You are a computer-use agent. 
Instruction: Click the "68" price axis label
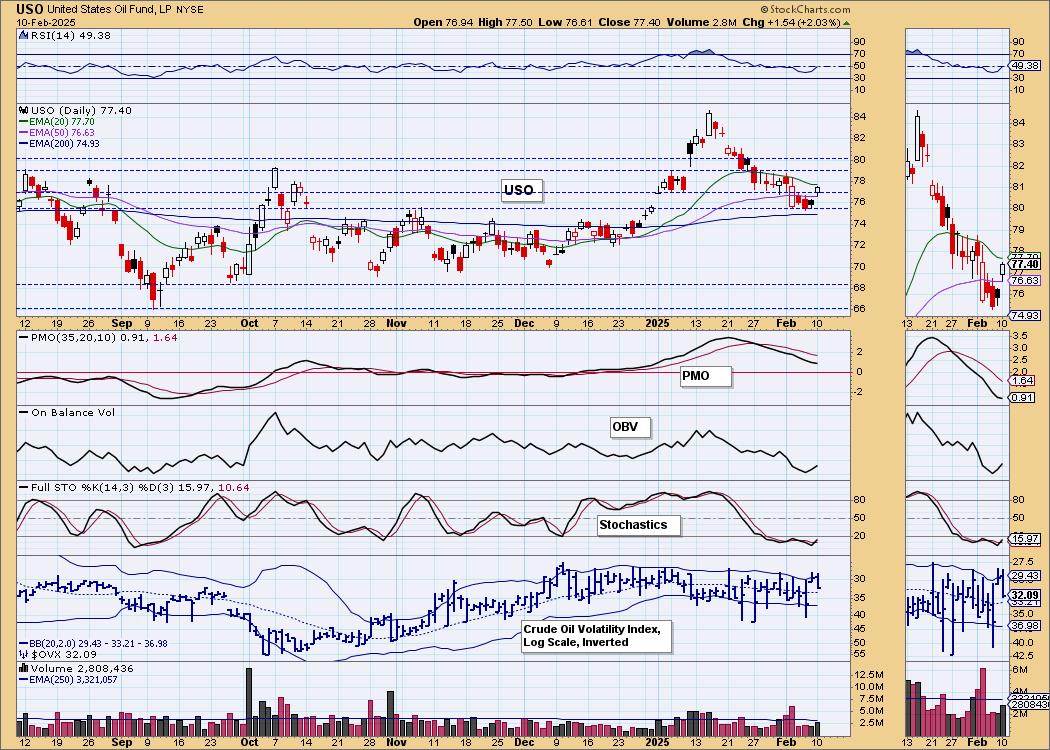click(860, 288)
